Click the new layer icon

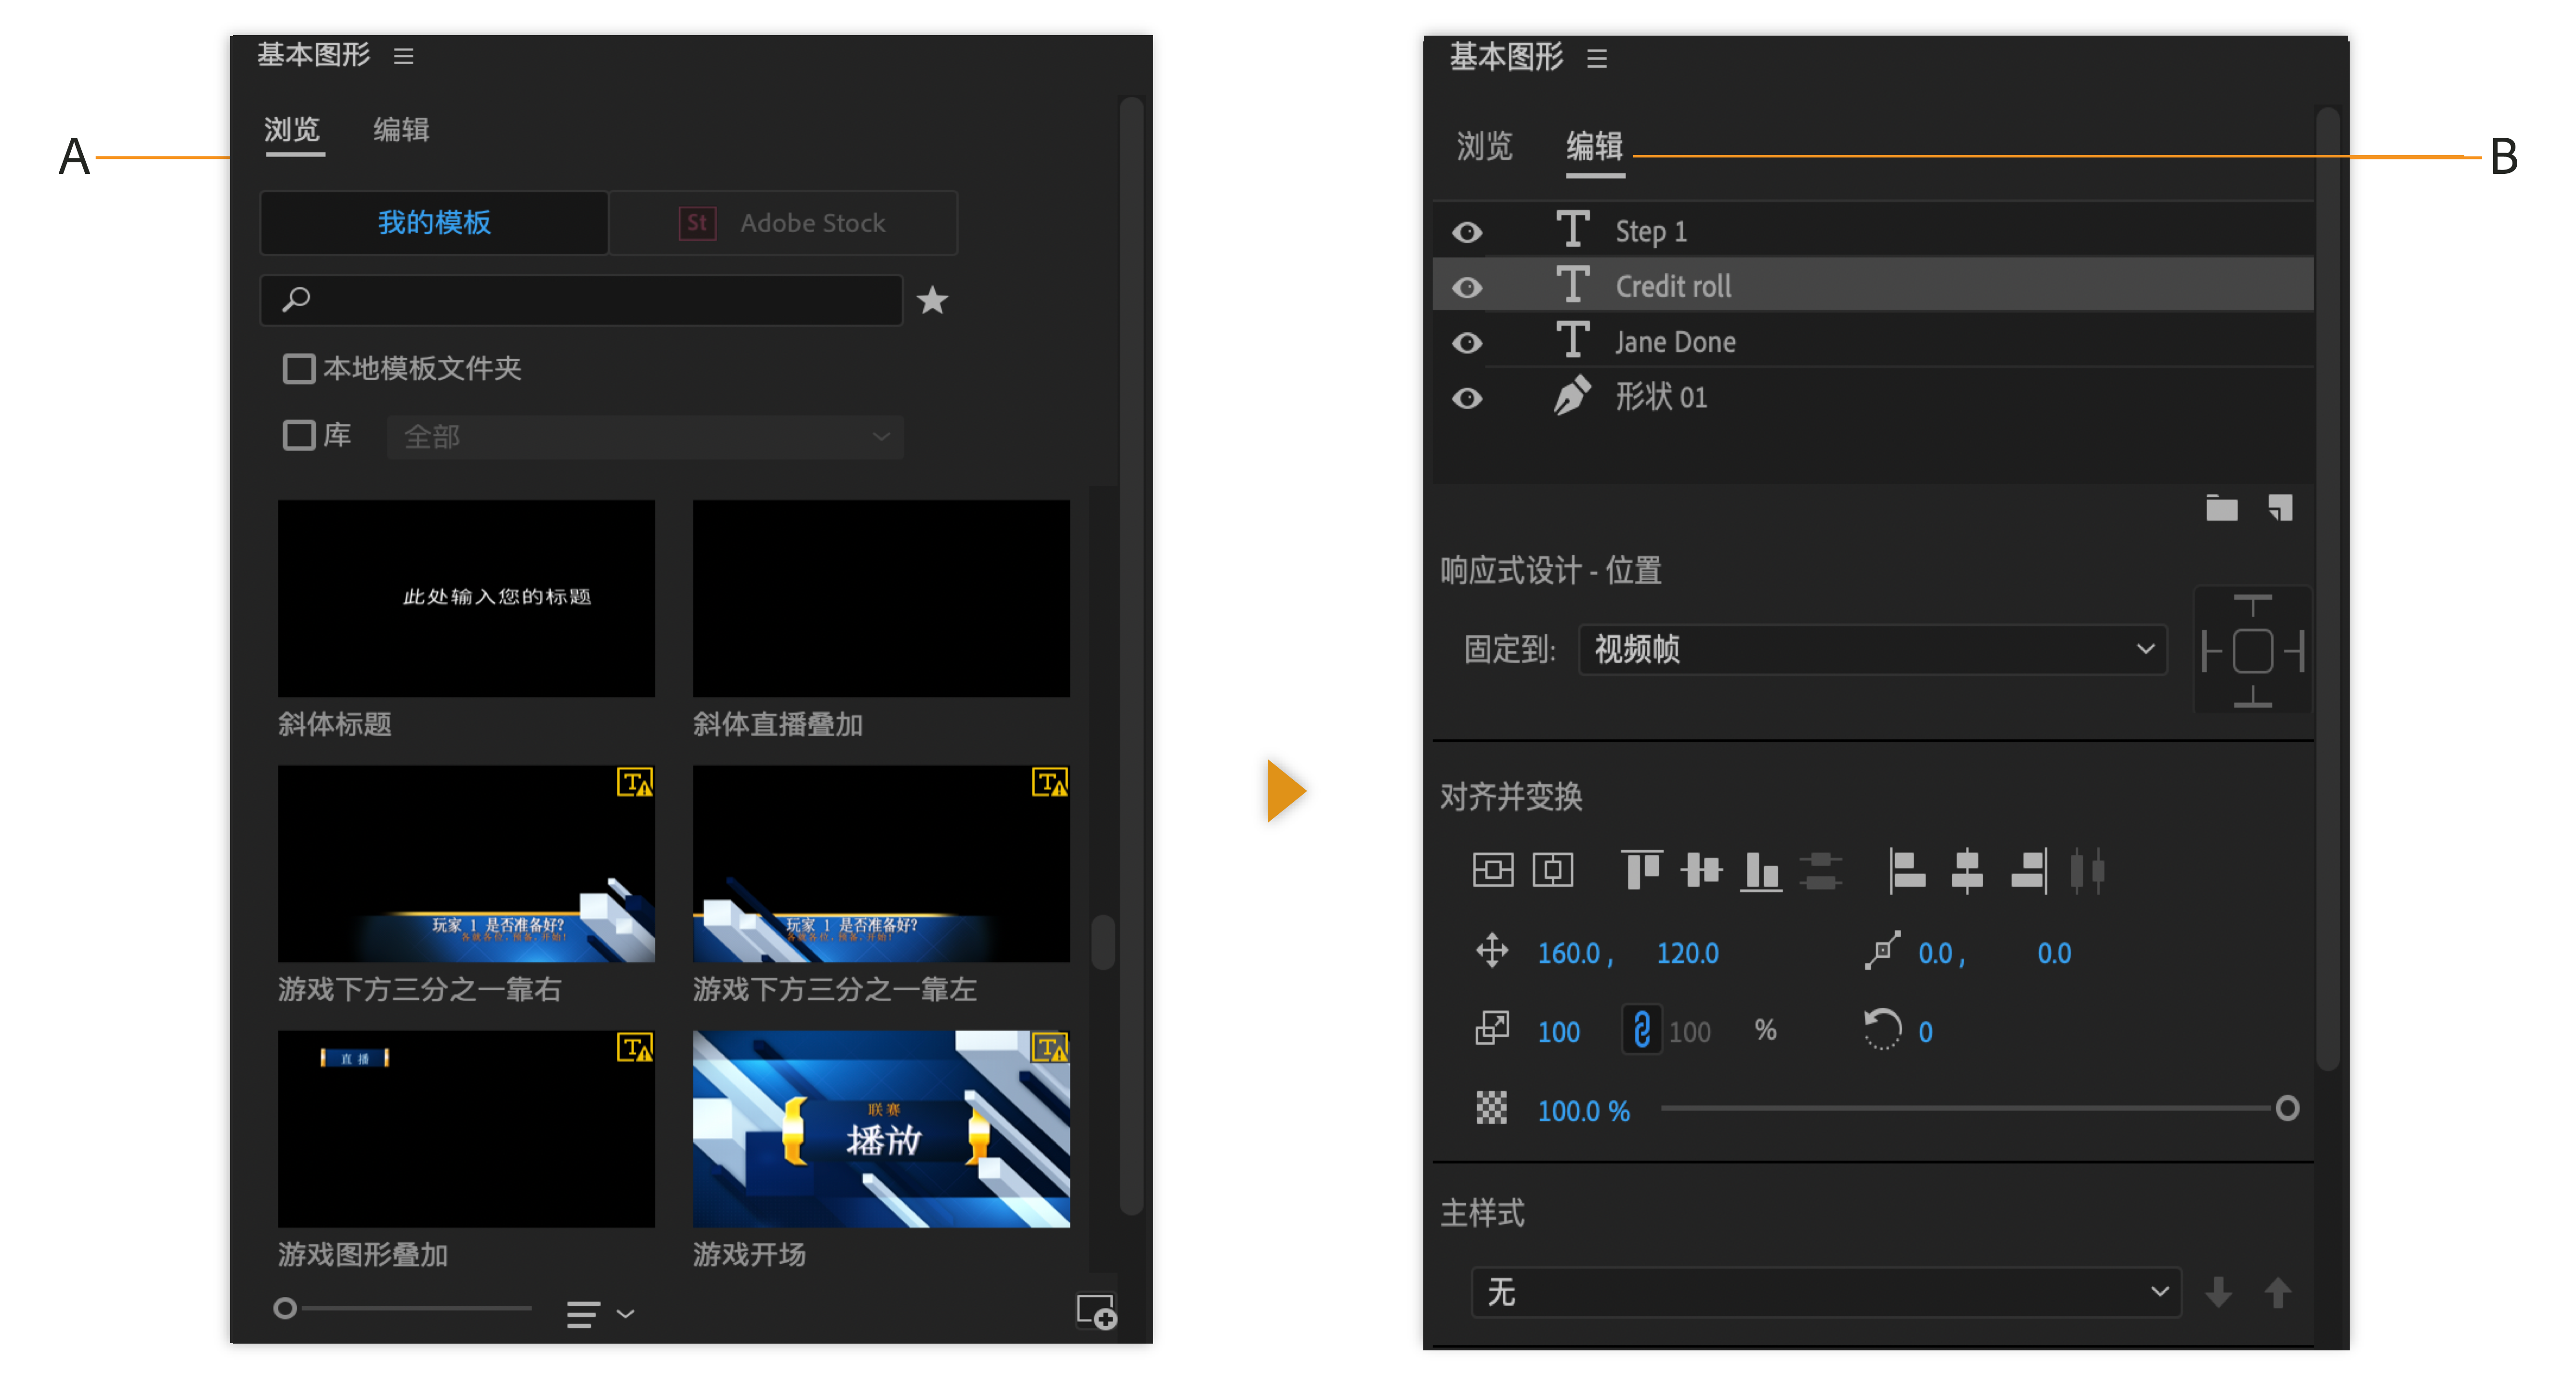coord(2280,508)
